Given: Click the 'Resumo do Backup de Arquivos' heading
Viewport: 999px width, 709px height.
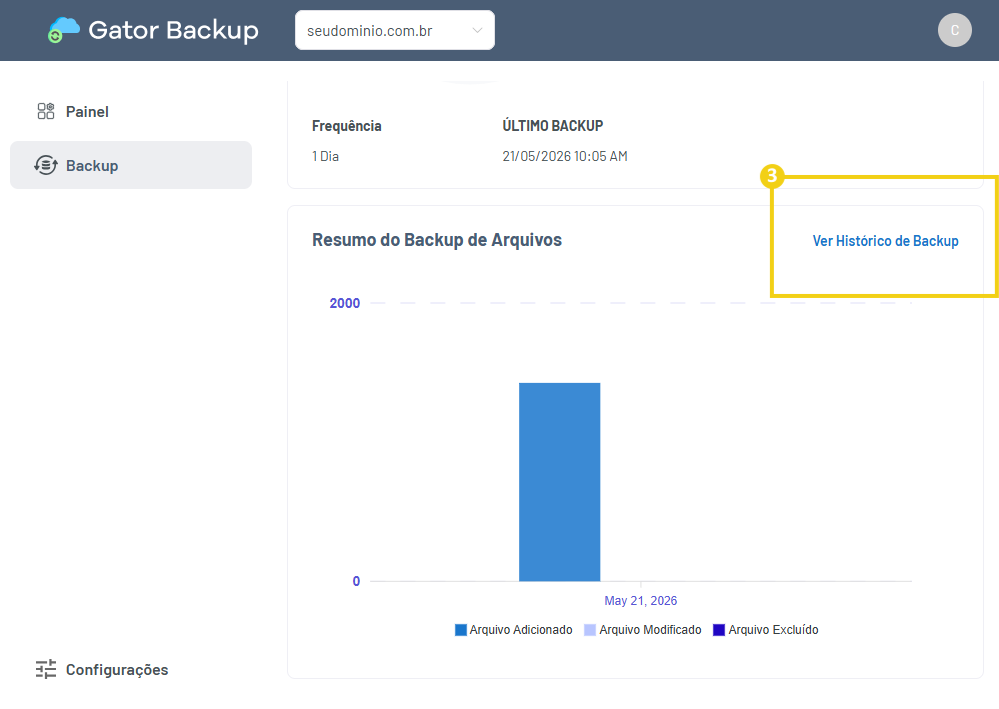Looking at the screenshot, I should [436, 240].
